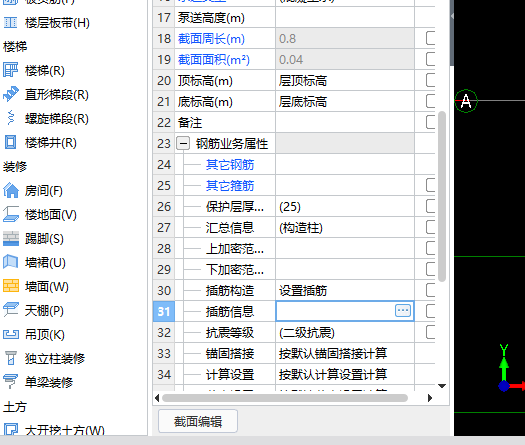Image resolution: width=525 pixels, height=445 pixels.
Task: Choose the 直形梯段(R) icon
Action: [10, 94]
